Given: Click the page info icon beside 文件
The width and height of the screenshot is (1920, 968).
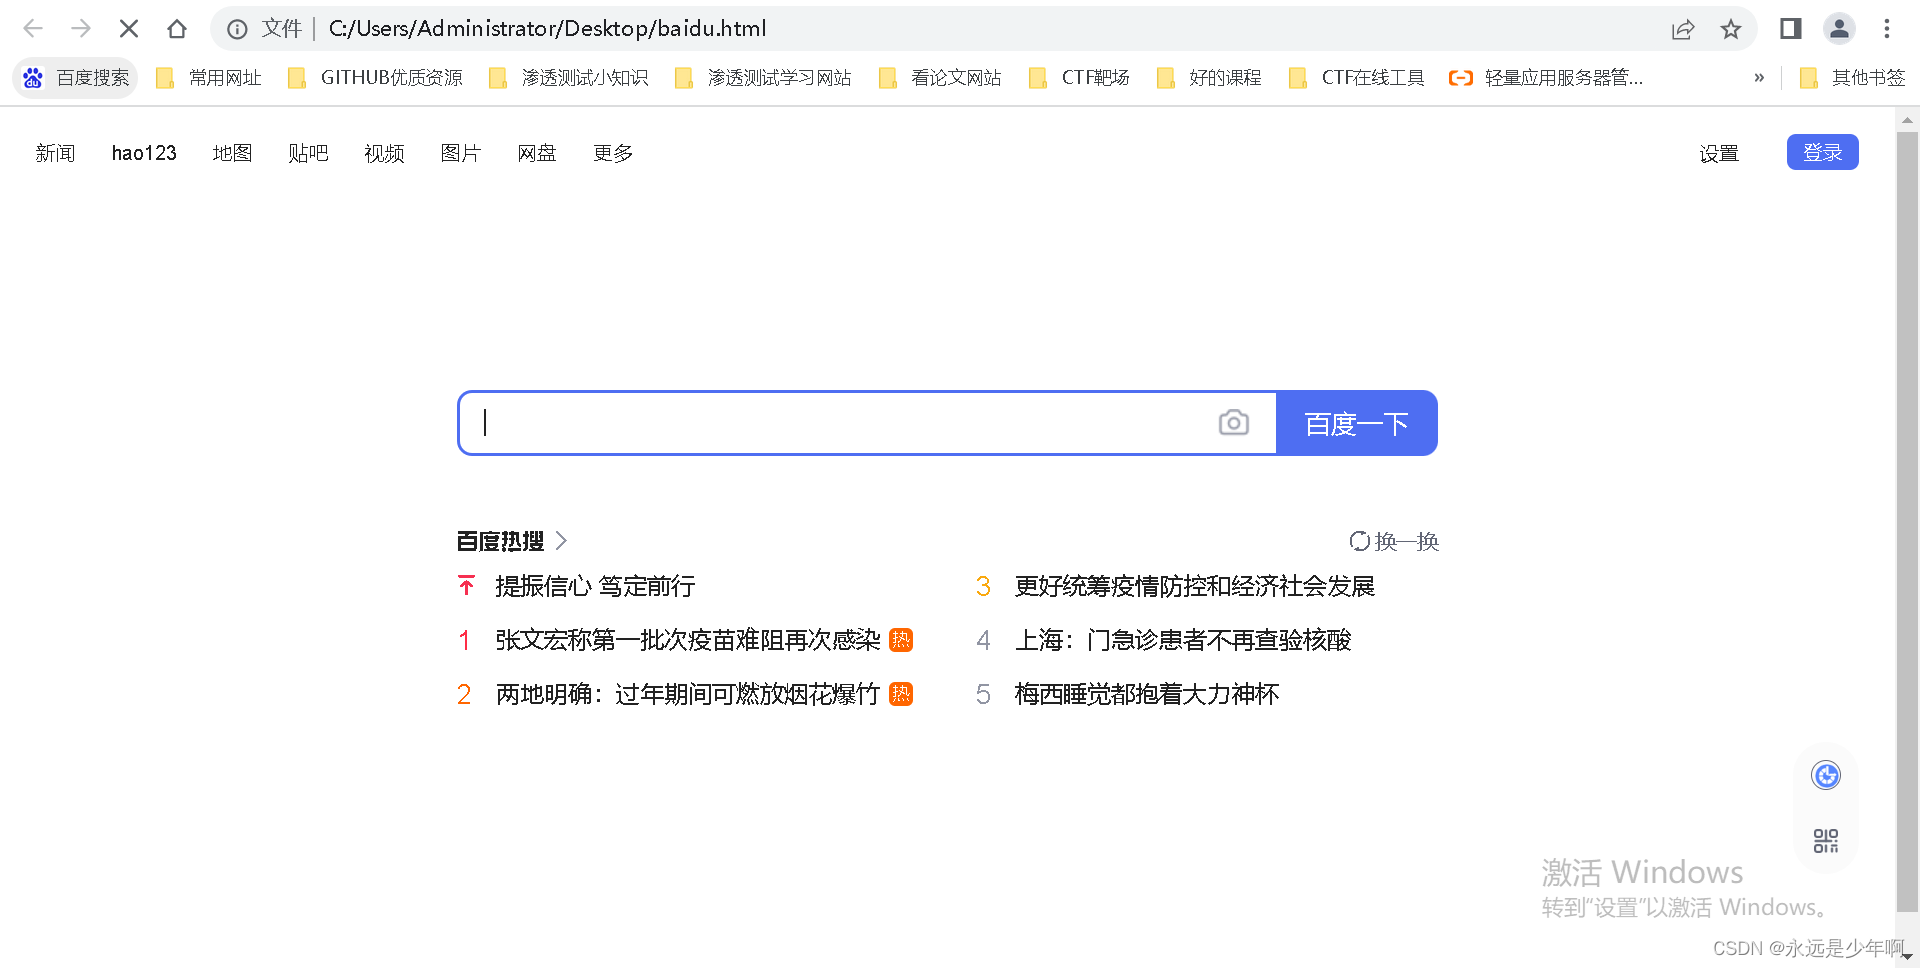Looking at the screenshot, I should [236, 28].
